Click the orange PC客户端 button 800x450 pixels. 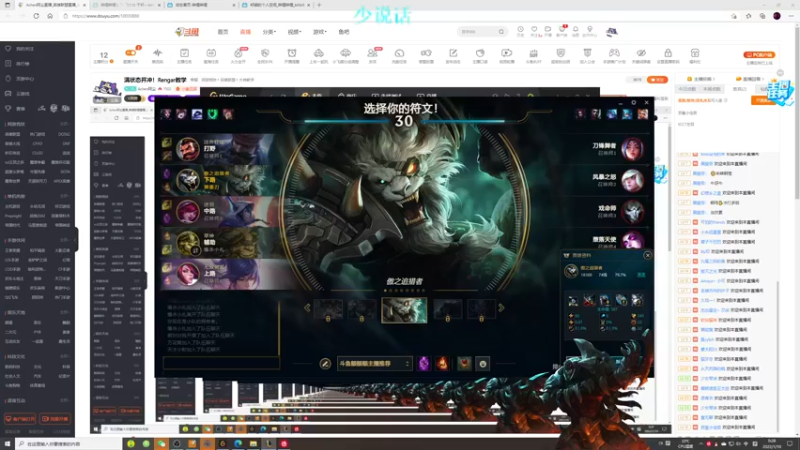pyautogui.click(x=759, y=55)
